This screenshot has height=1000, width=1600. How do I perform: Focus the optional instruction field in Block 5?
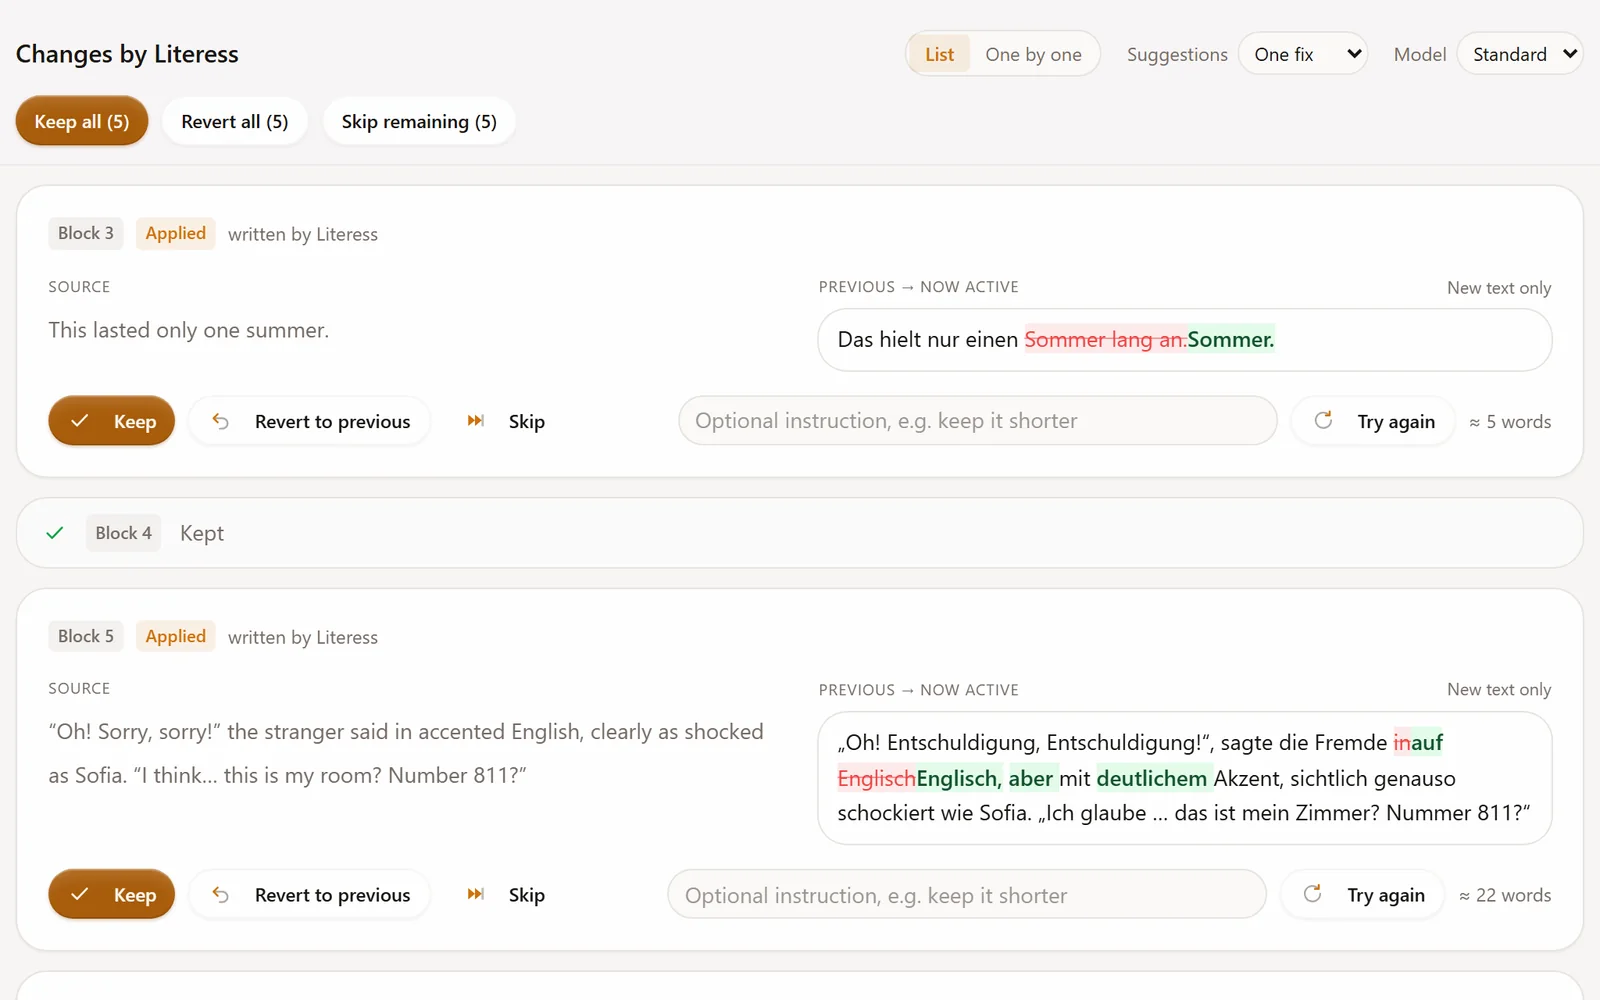[x=967, y=894]
